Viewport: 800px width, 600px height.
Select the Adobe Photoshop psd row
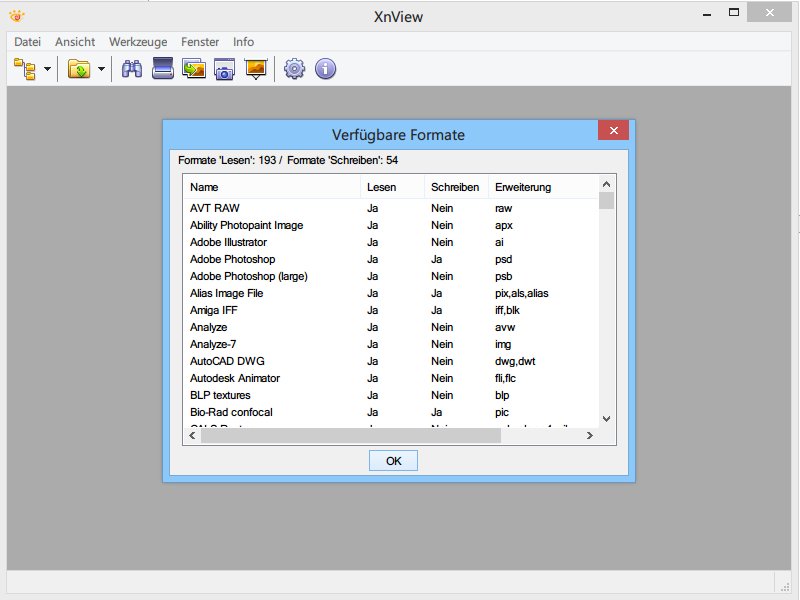click(391, 259)
